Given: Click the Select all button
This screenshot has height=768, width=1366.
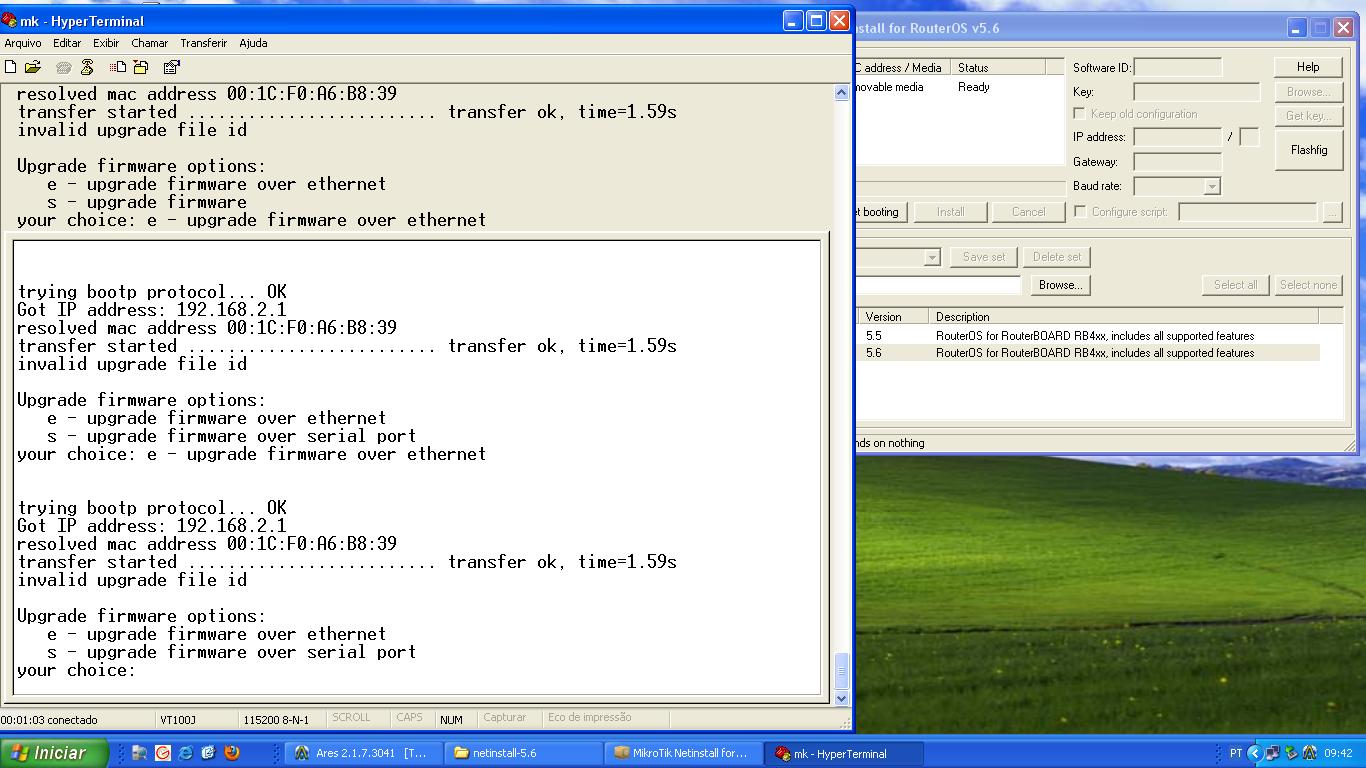Looking at the screenshot, I should point(1235,285).
